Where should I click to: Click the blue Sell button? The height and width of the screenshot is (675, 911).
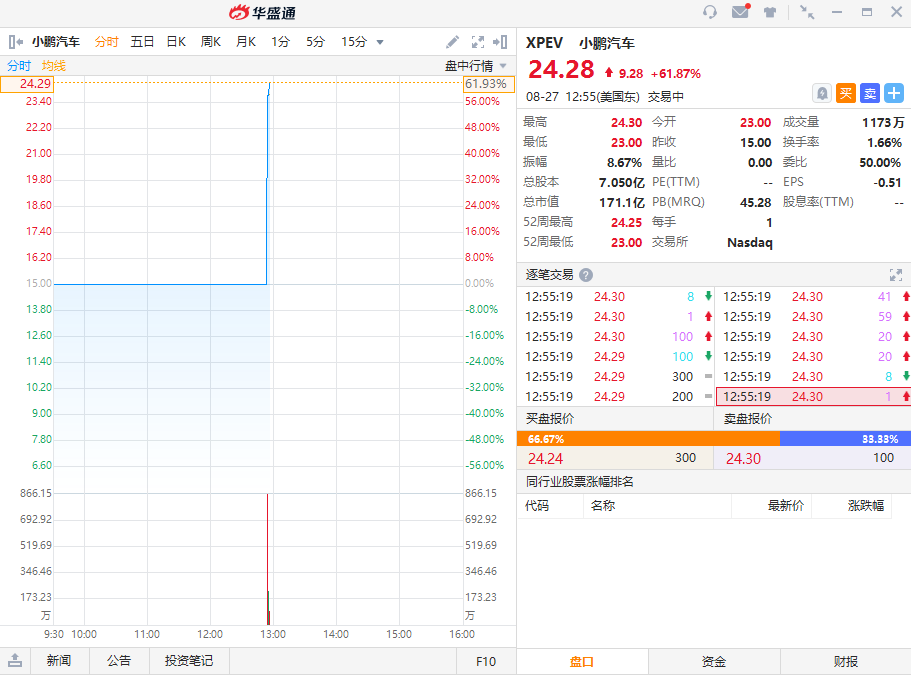point(870,94)
